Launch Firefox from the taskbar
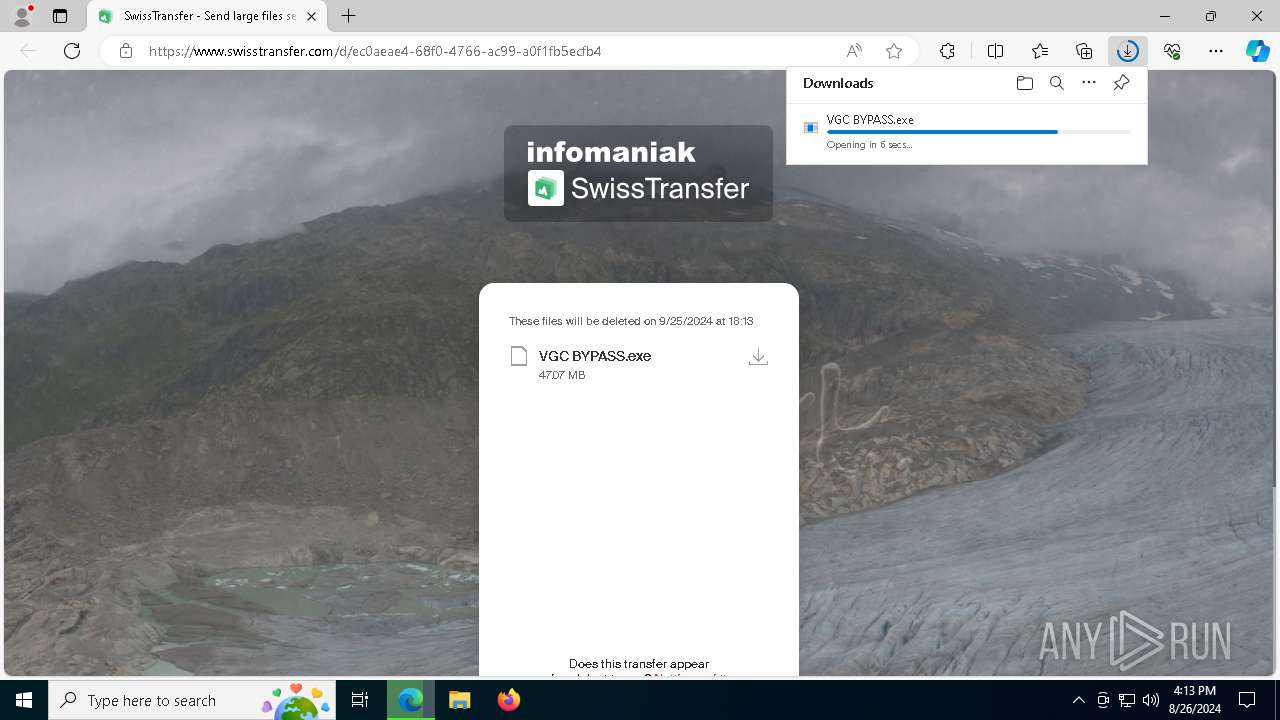 tap(508, 700)
